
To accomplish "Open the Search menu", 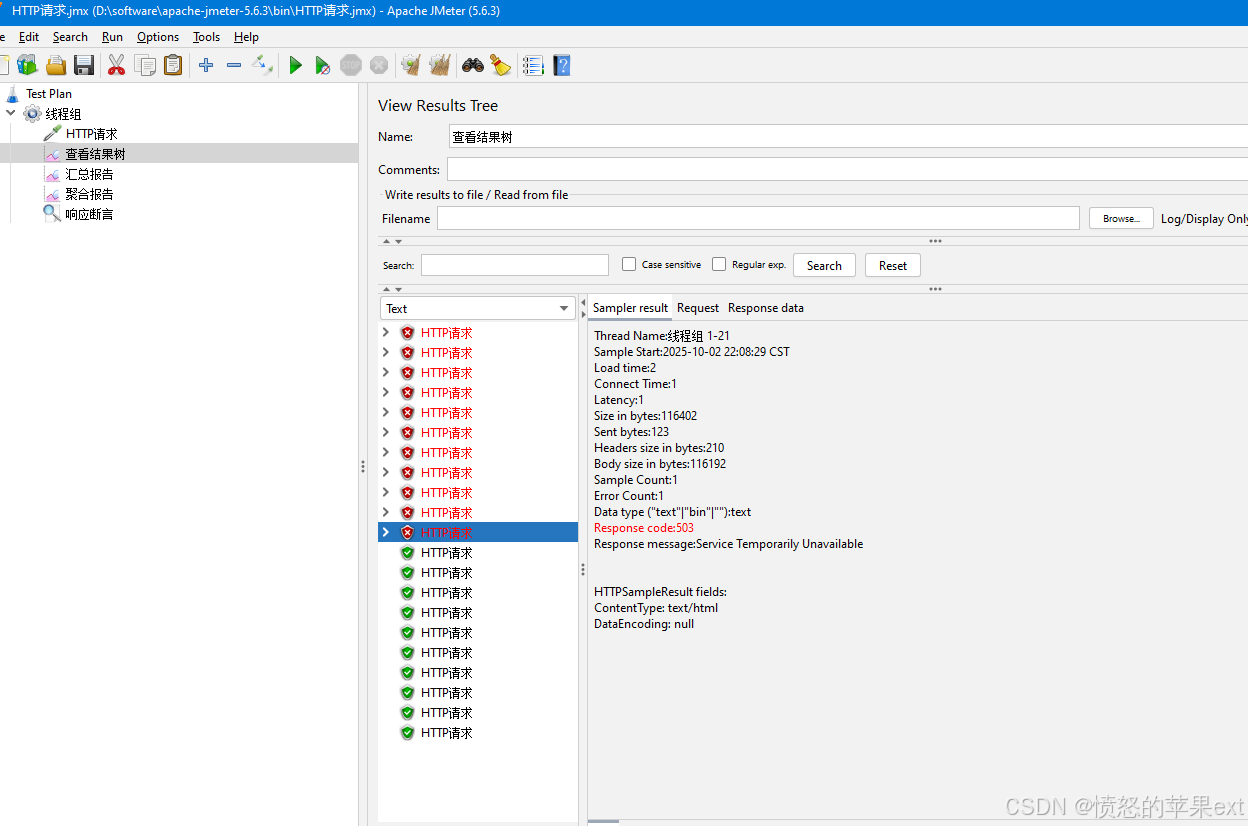I will (x=70, y=37).
